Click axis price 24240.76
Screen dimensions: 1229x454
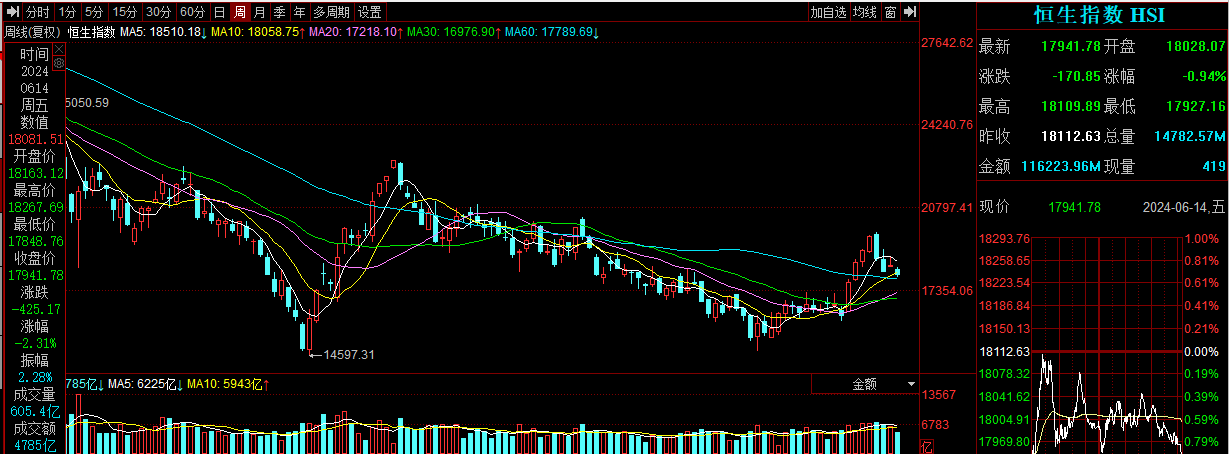click(947, 125)
